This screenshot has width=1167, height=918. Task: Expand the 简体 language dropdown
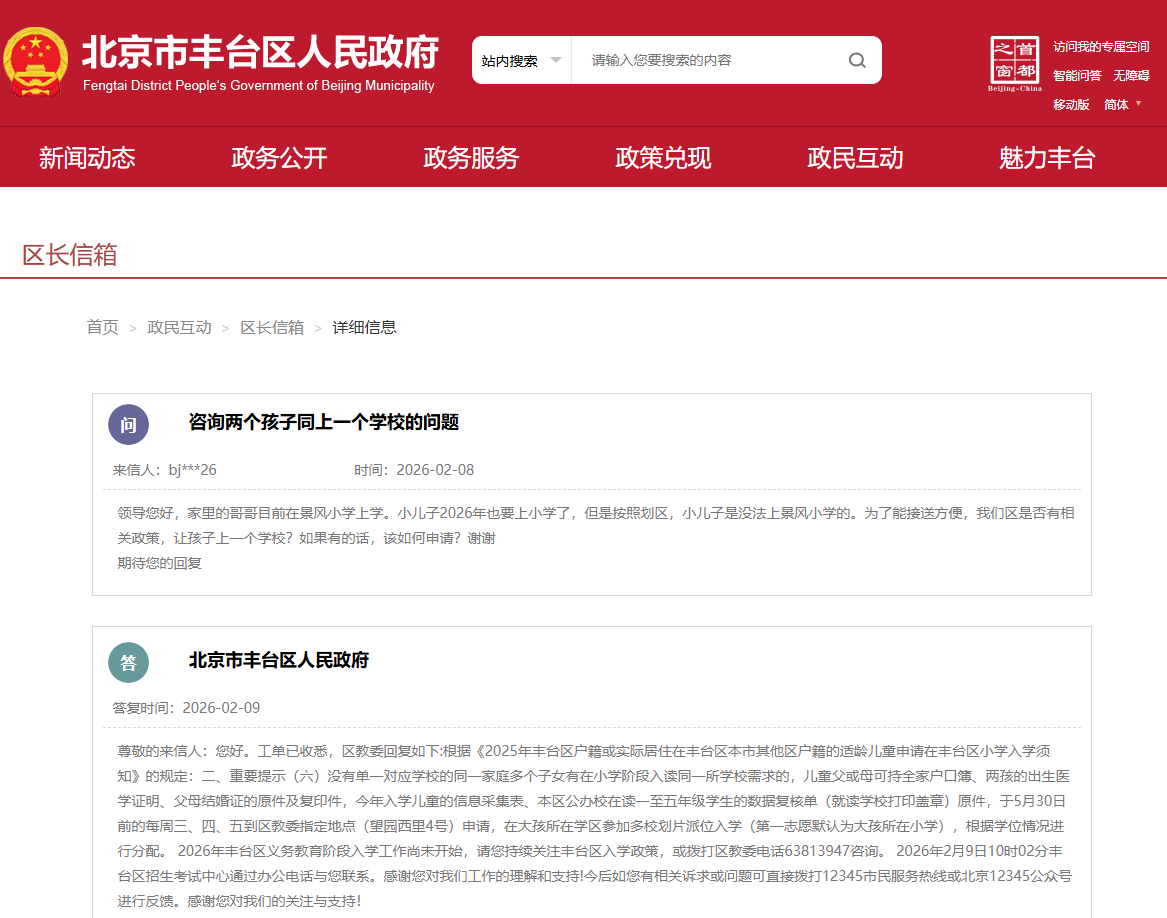tap(1122, 104)
